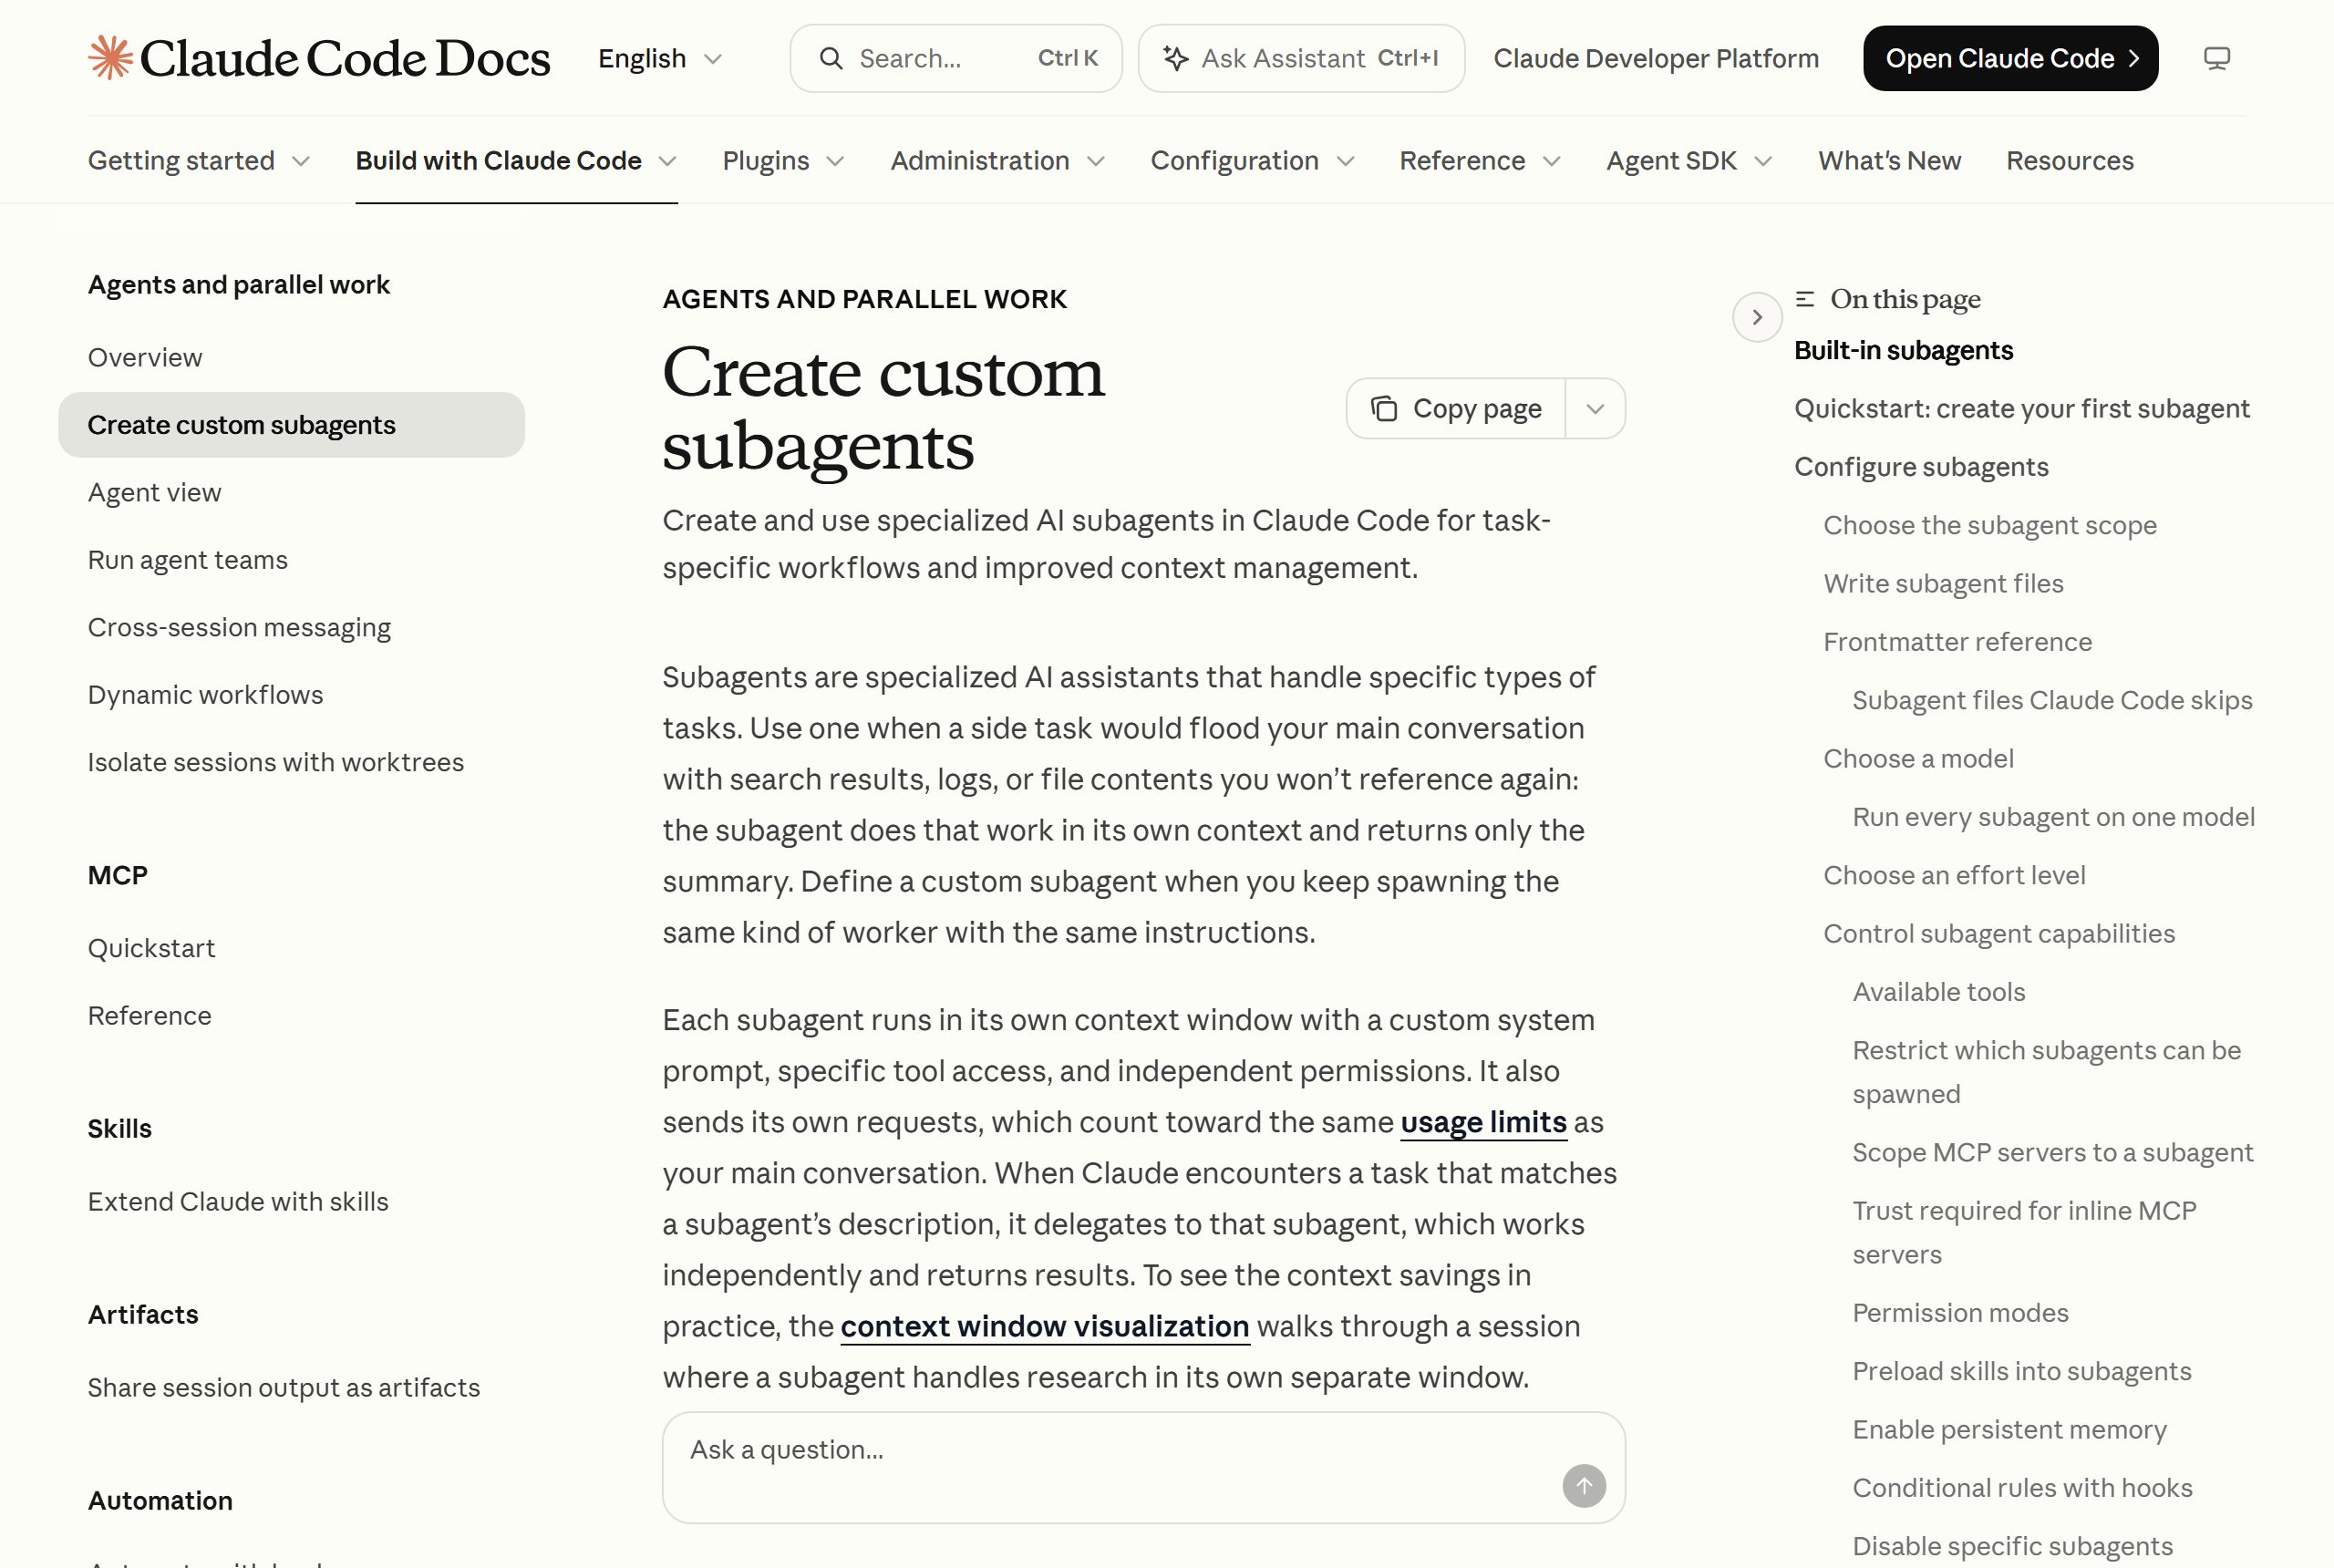Click the On this page list icon
This screenshot has height=1568, width=2334.
pyautogui.click(x=1805, y=299)
